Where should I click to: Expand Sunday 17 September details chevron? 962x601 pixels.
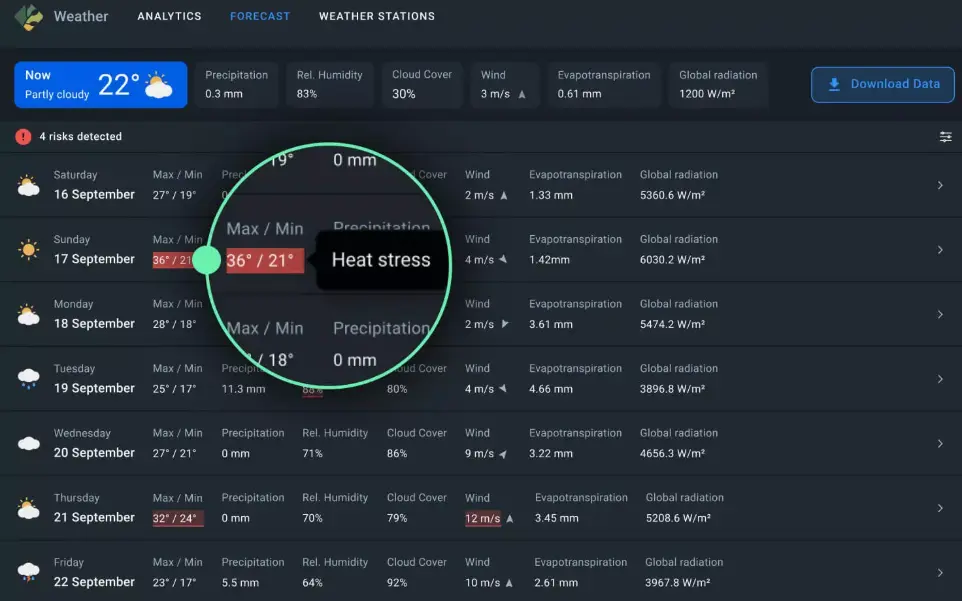(940, 250)
